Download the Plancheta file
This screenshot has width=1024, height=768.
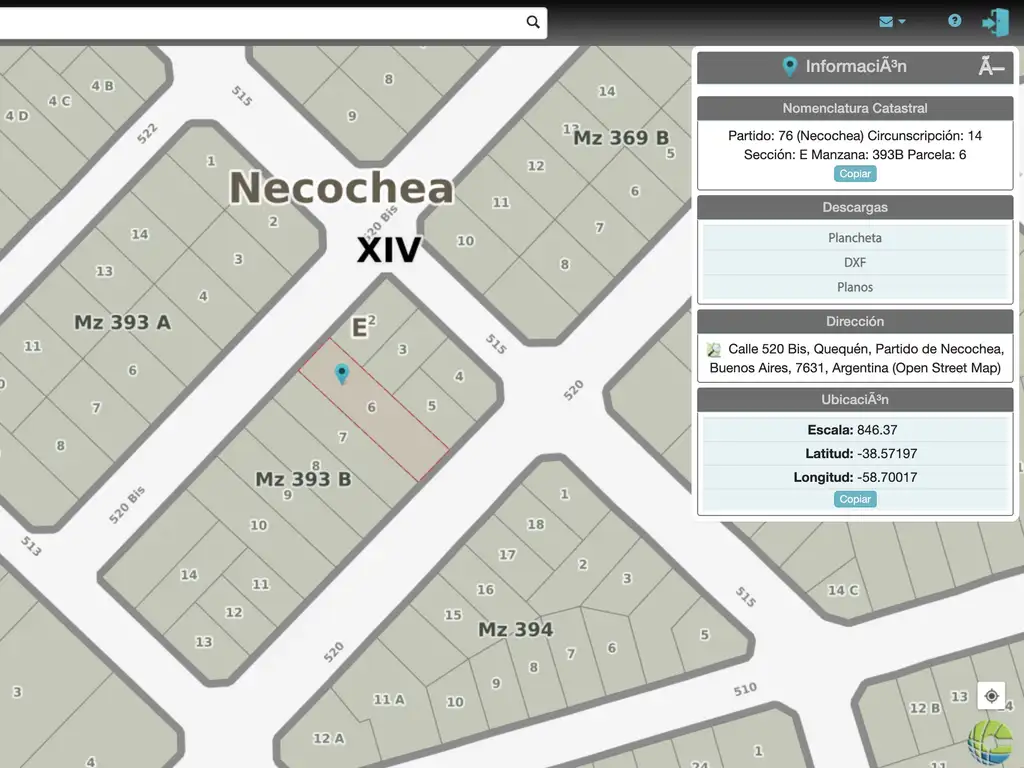(x=855, y=238)
